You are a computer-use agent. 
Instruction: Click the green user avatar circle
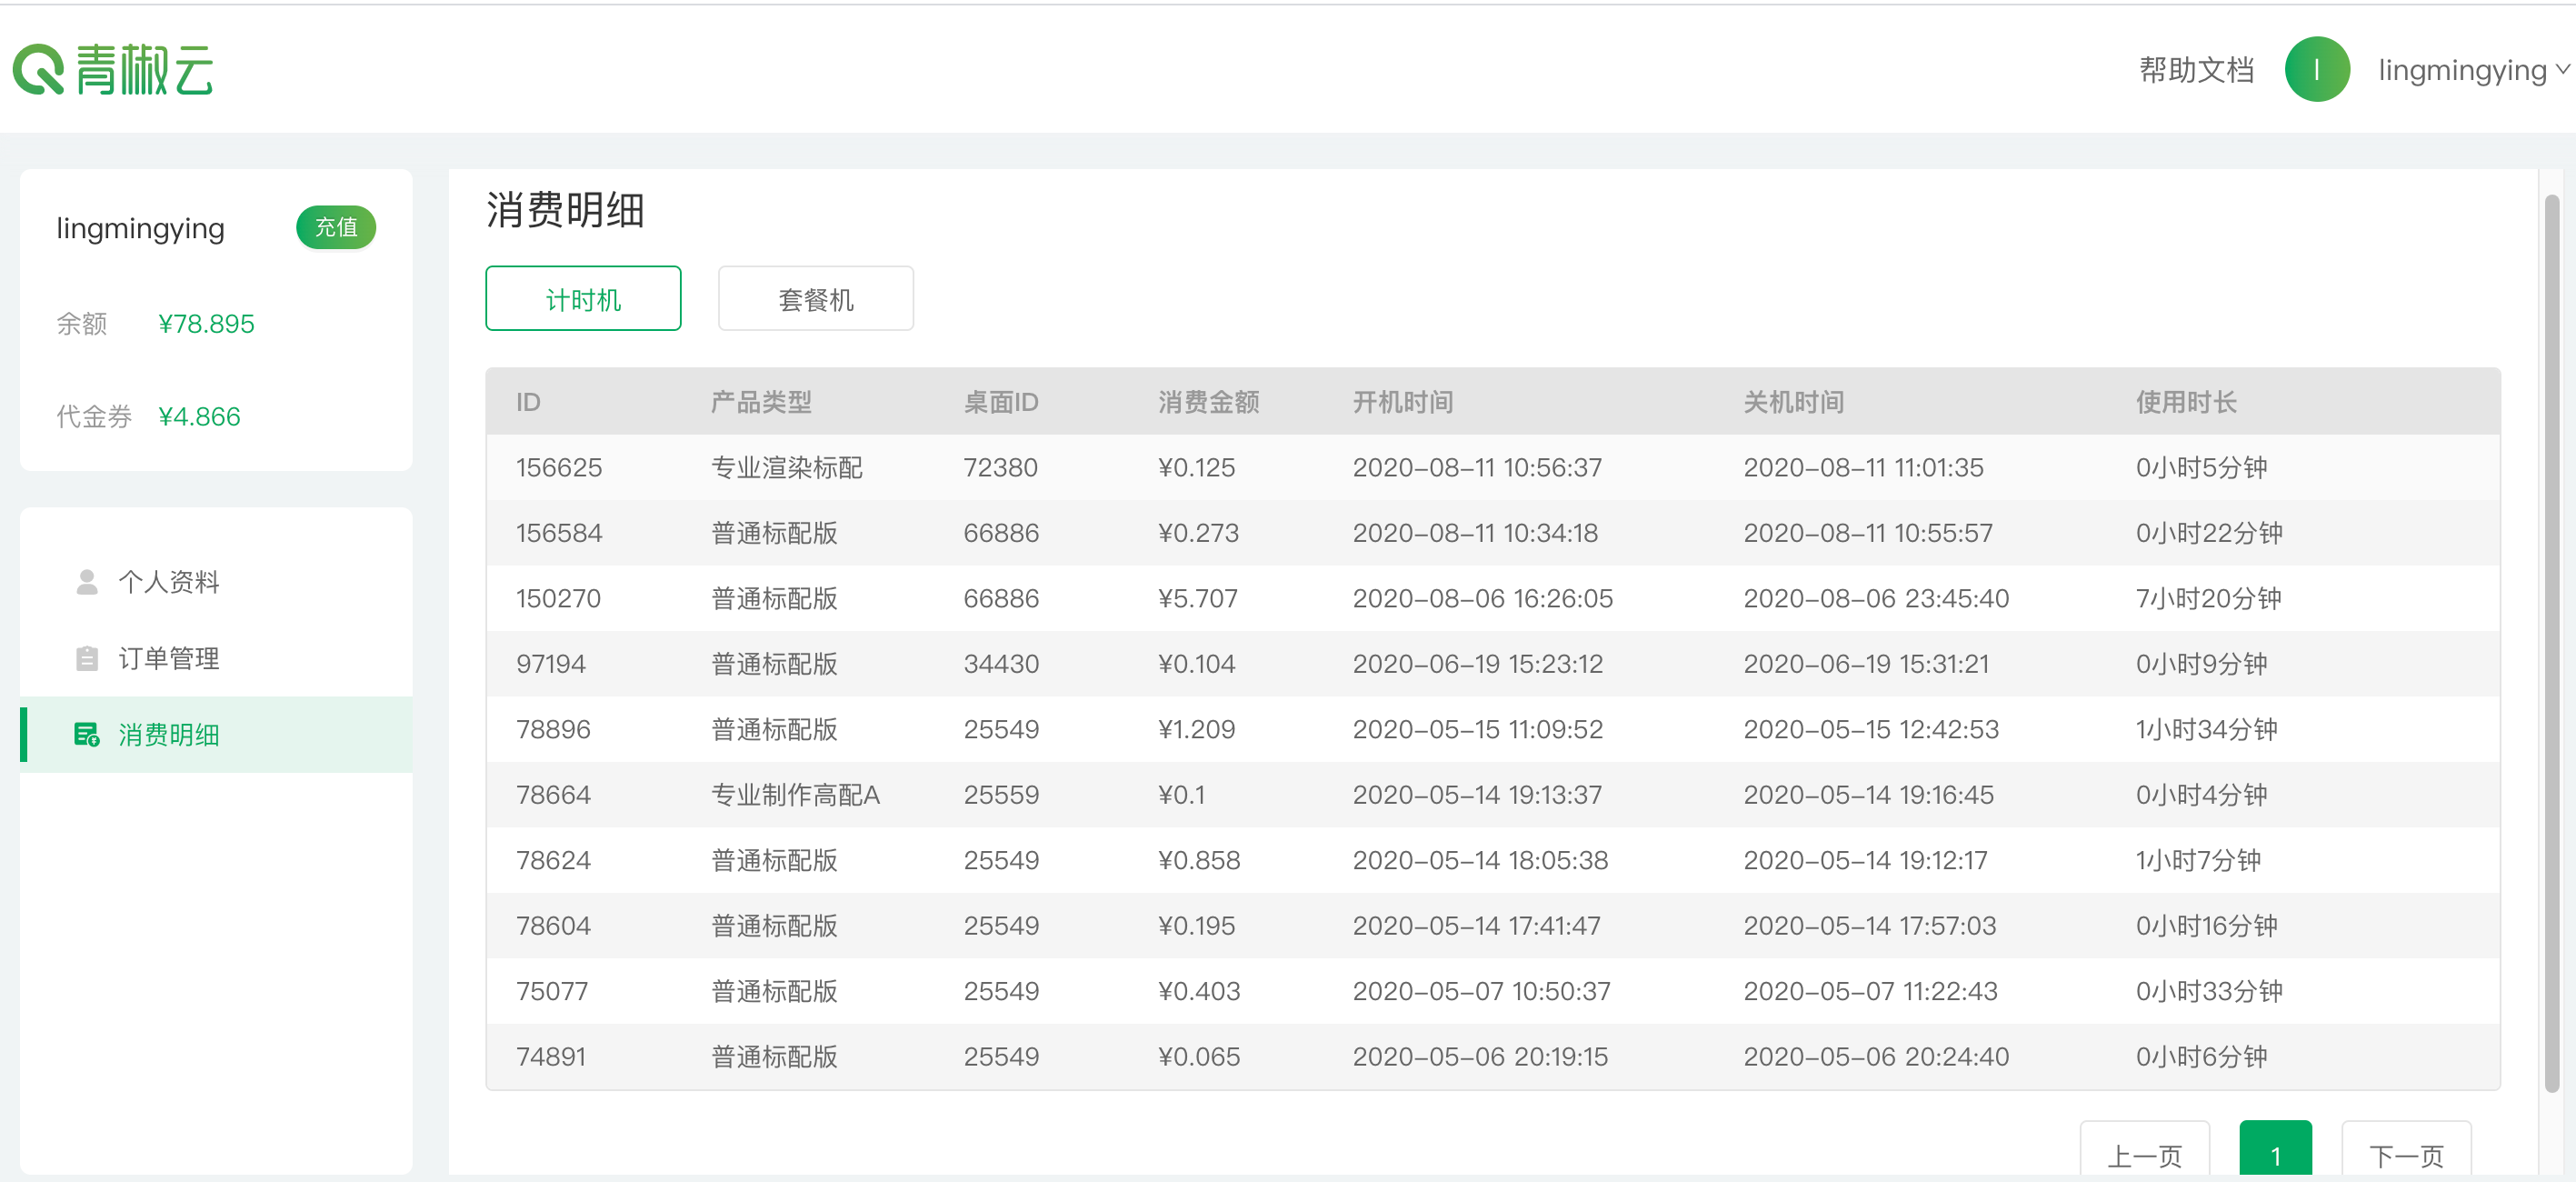click(x=2316, y=70)
